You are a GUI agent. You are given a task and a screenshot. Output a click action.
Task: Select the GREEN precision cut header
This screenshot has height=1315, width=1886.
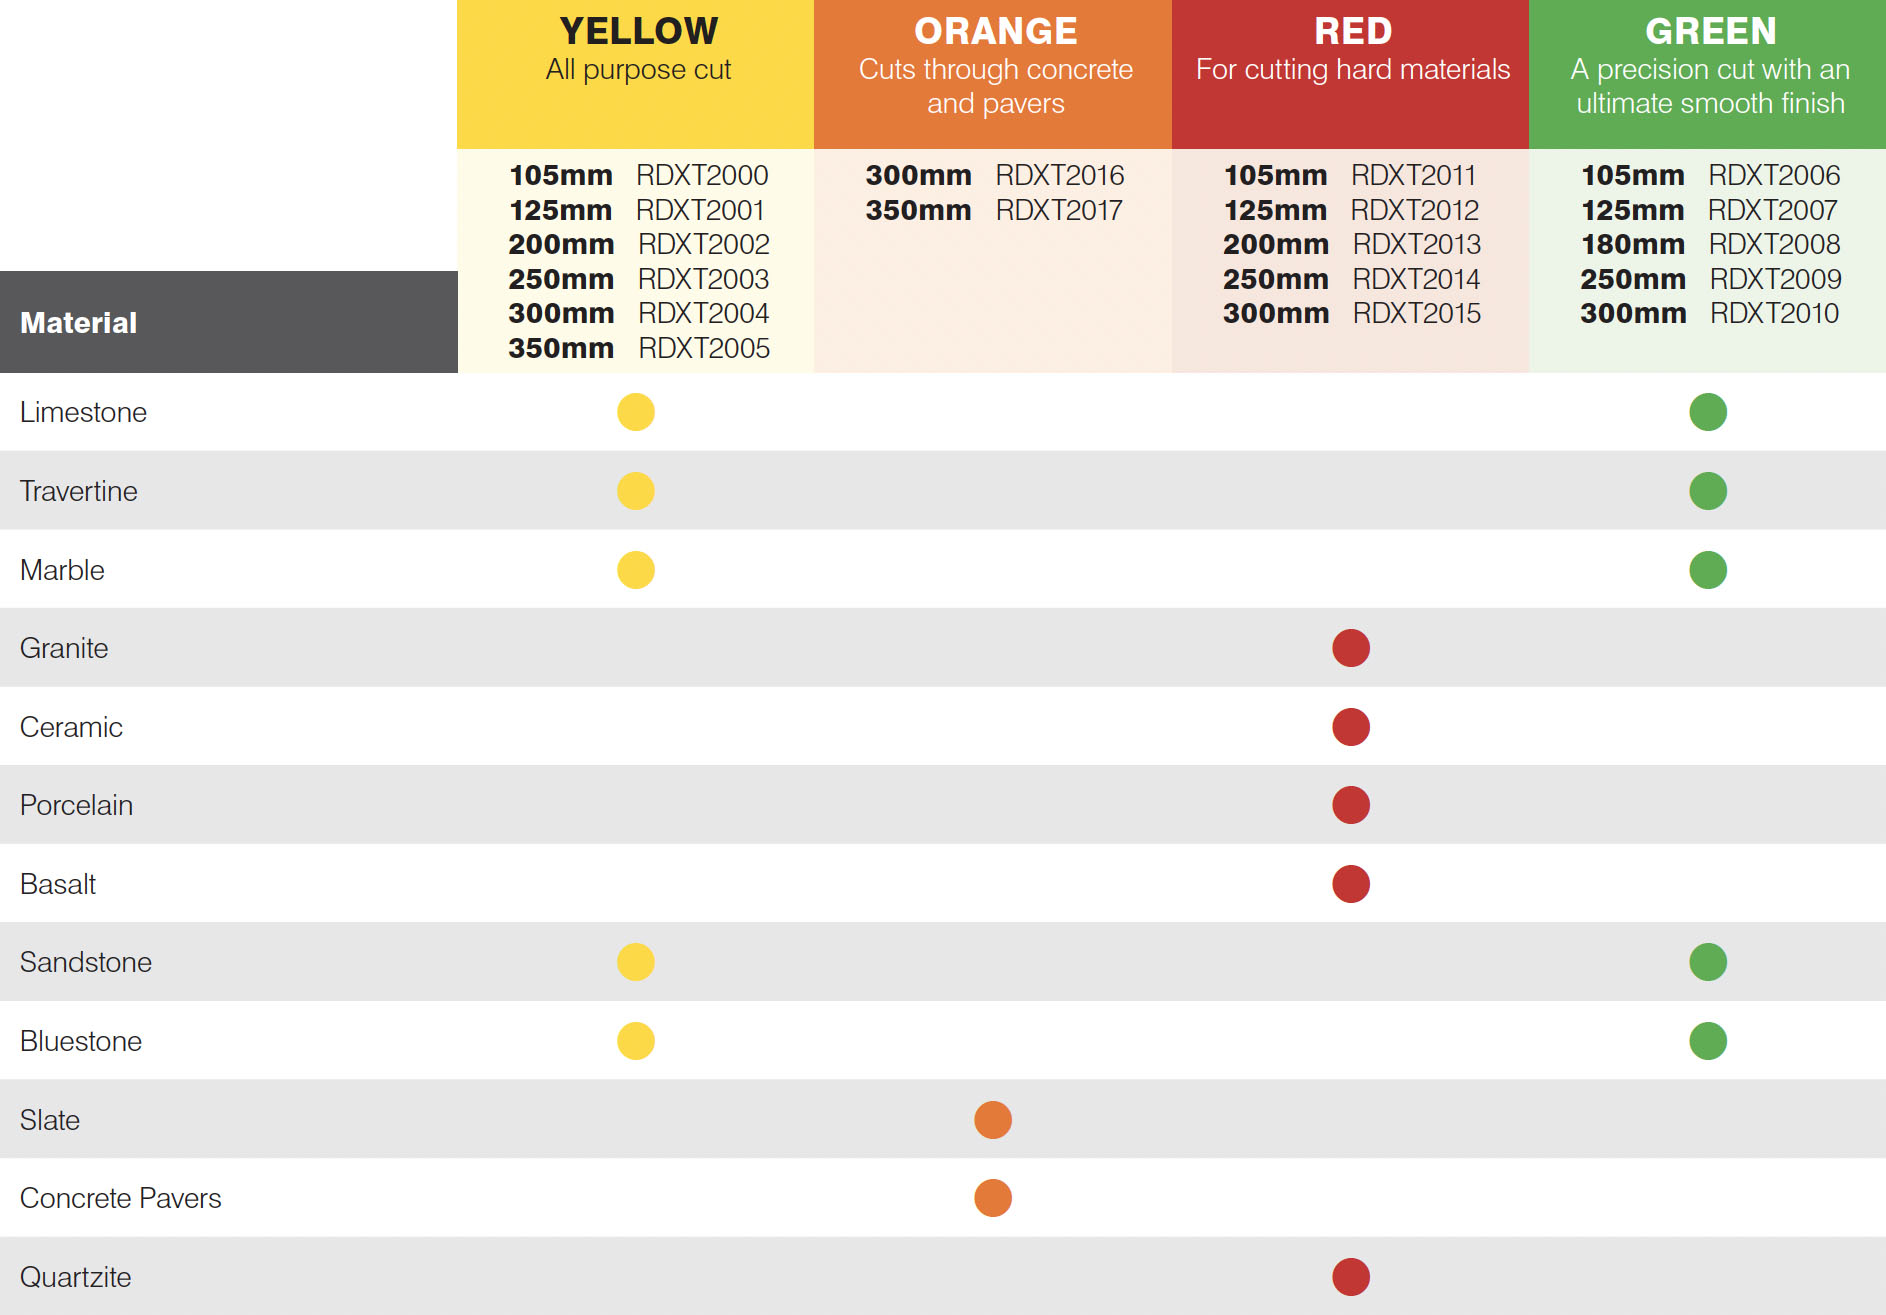[1708, 74]
